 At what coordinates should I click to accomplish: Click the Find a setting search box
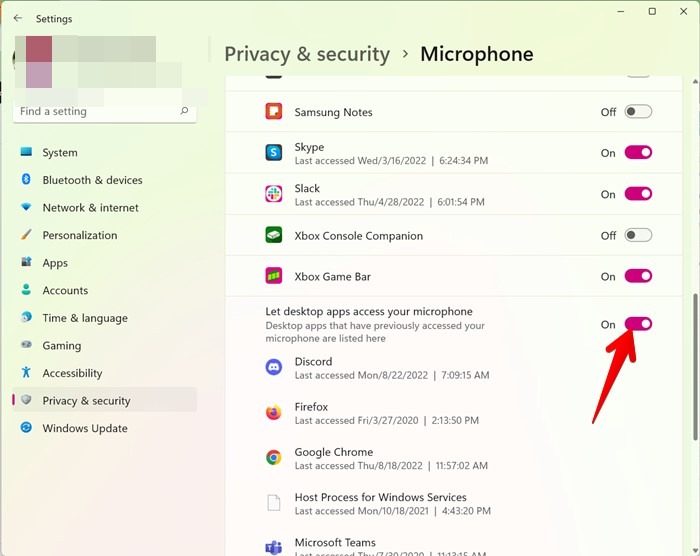[x=97, y=111]
